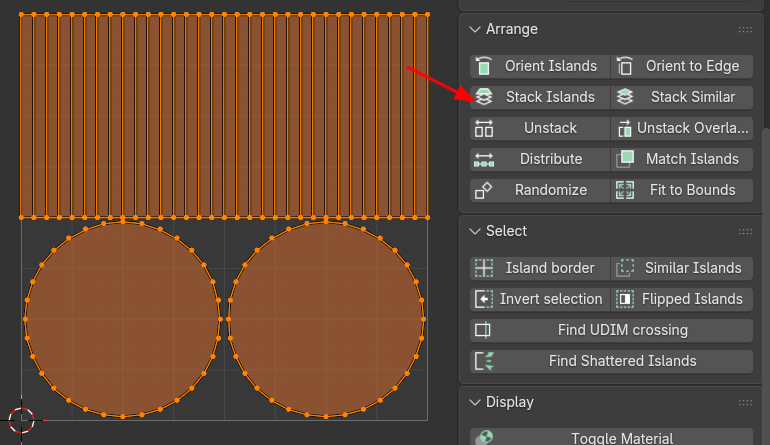
Task: Click the Find Shattered Islands icon
Action: click(x=484, y=361)
